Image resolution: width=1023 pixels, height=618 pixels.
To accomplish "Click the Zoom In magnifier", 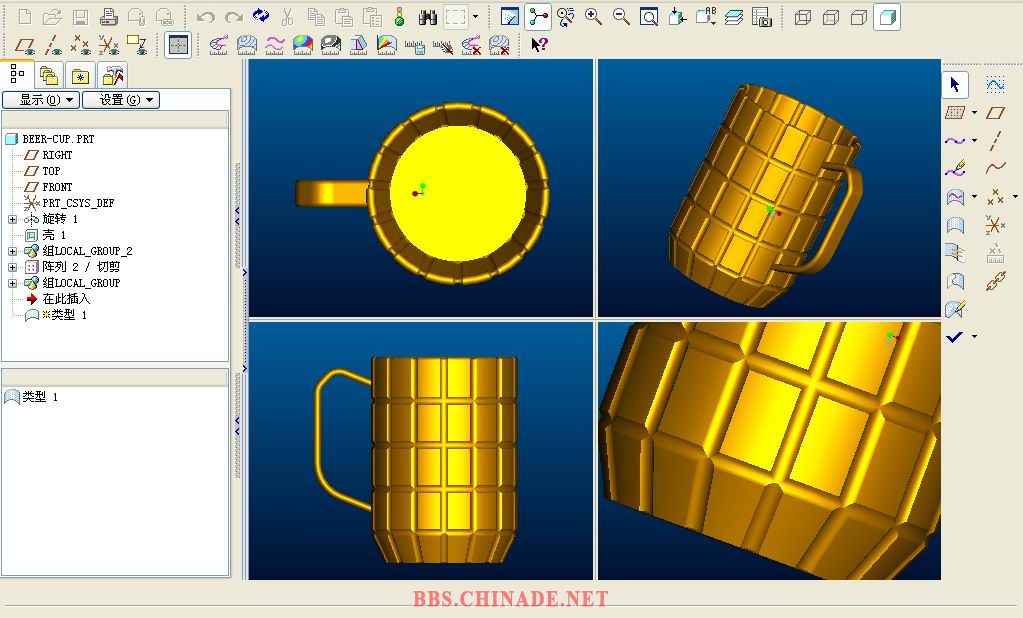I will [x=593, y=17].
